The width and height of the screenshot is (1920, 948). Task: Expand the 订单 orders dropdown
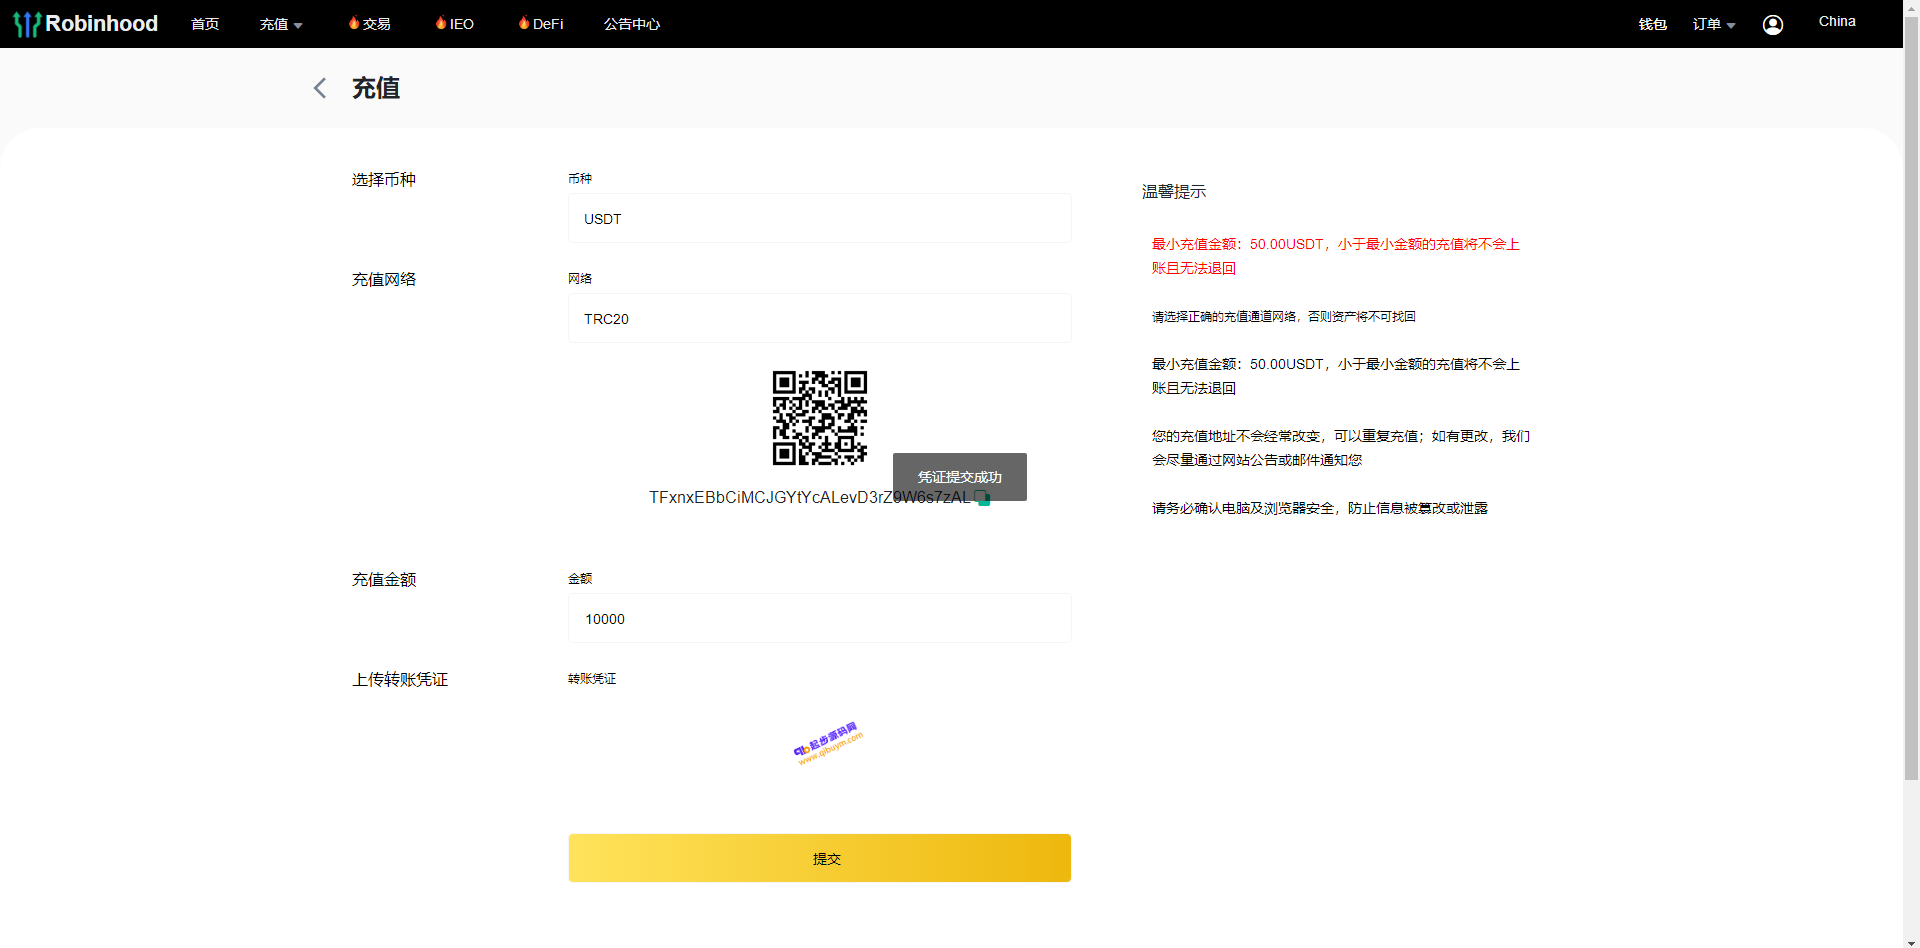point(1713,24)
